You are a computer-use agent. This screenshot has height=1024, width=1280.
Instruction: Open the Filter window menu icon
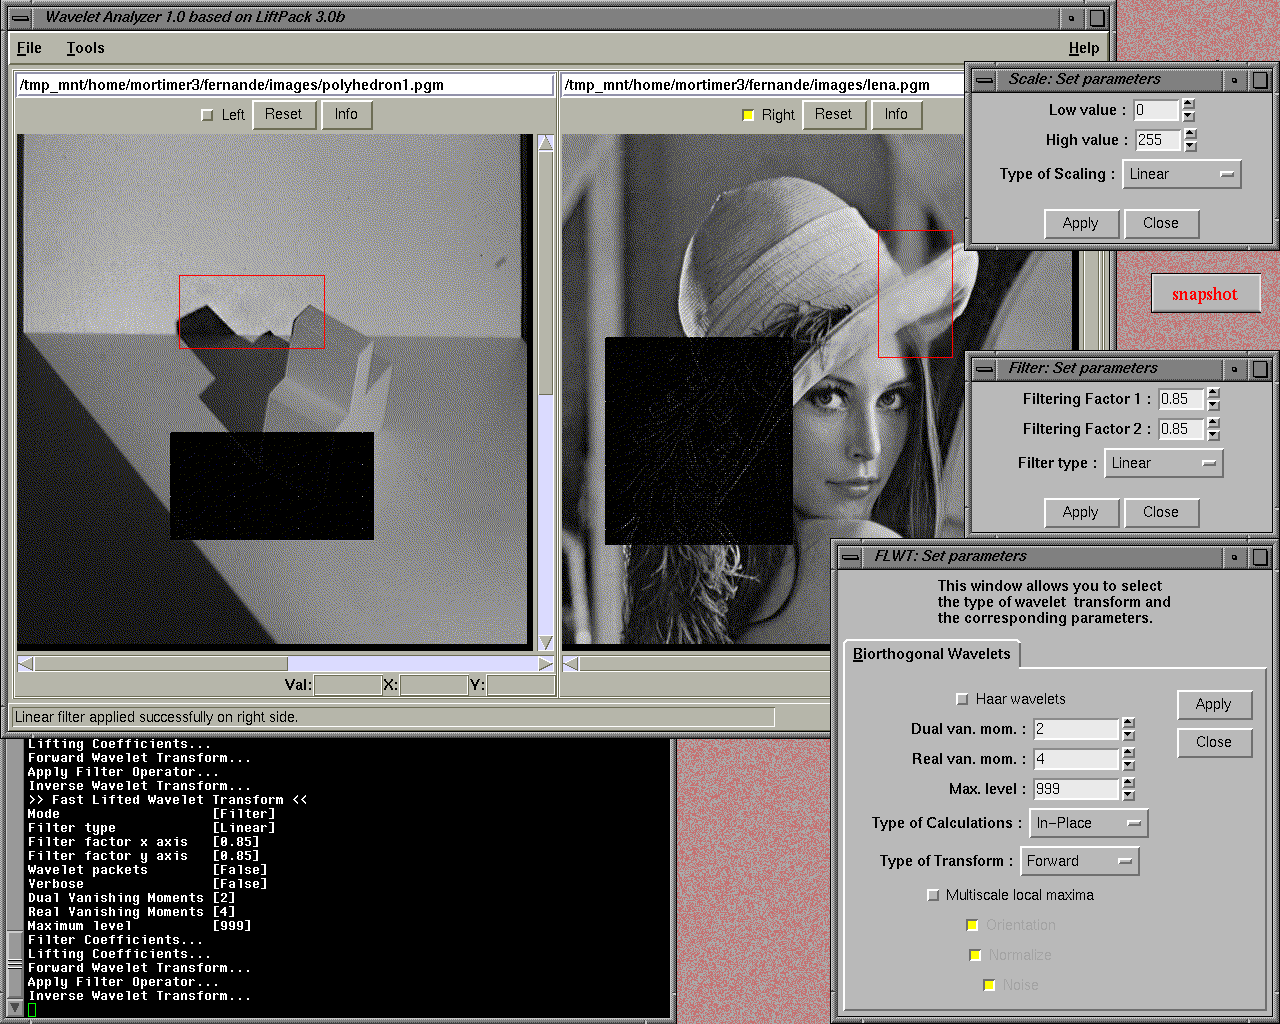(984, 369)
